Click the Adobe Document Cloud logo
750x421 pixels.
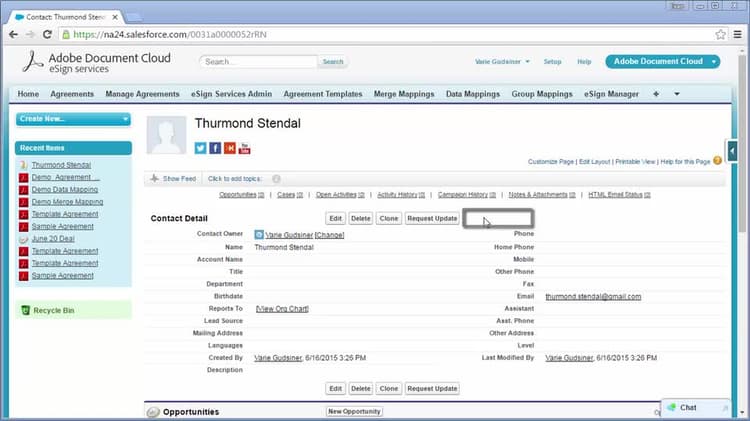[x=97, y=62]
